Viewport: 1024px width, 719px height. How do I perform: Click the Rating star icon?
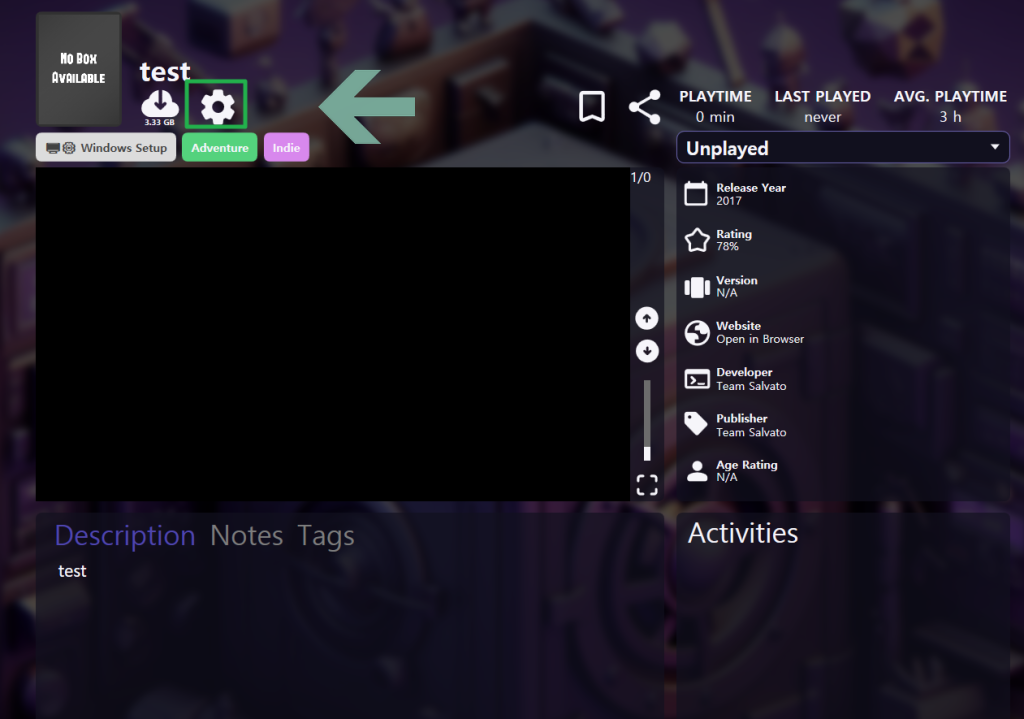pos(697,240)
